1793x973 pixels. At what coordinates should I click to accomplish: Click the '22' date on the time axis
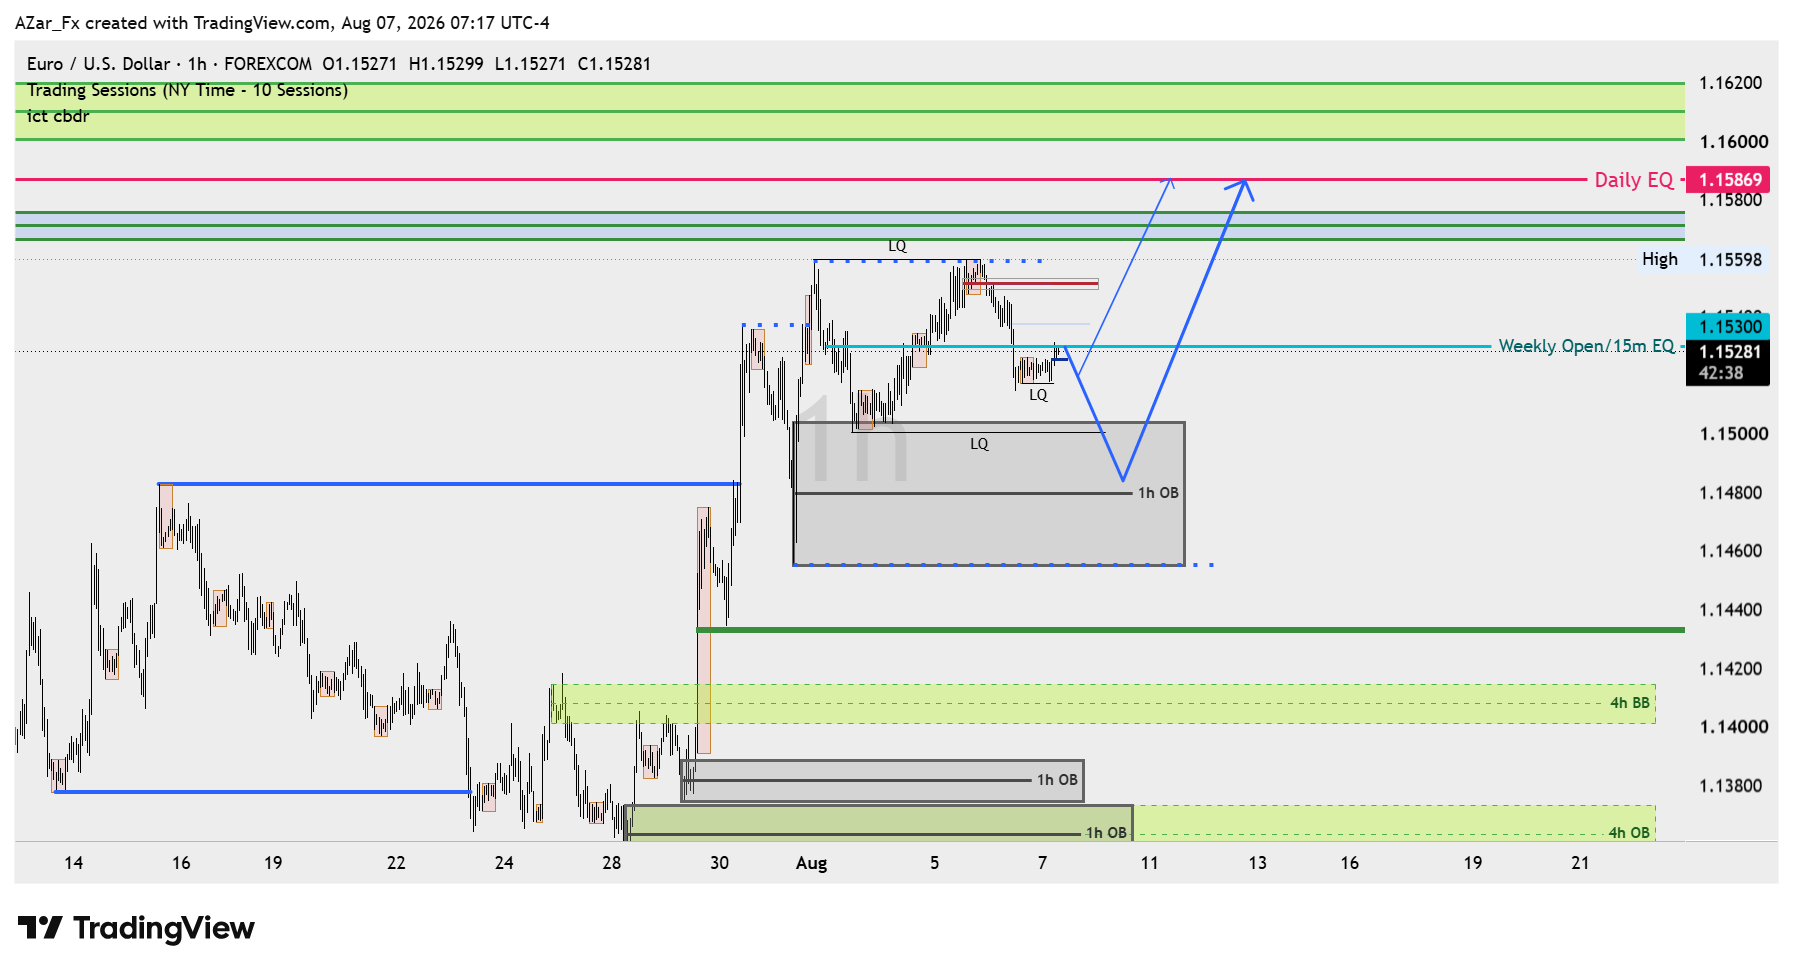(x=396, y=863)
